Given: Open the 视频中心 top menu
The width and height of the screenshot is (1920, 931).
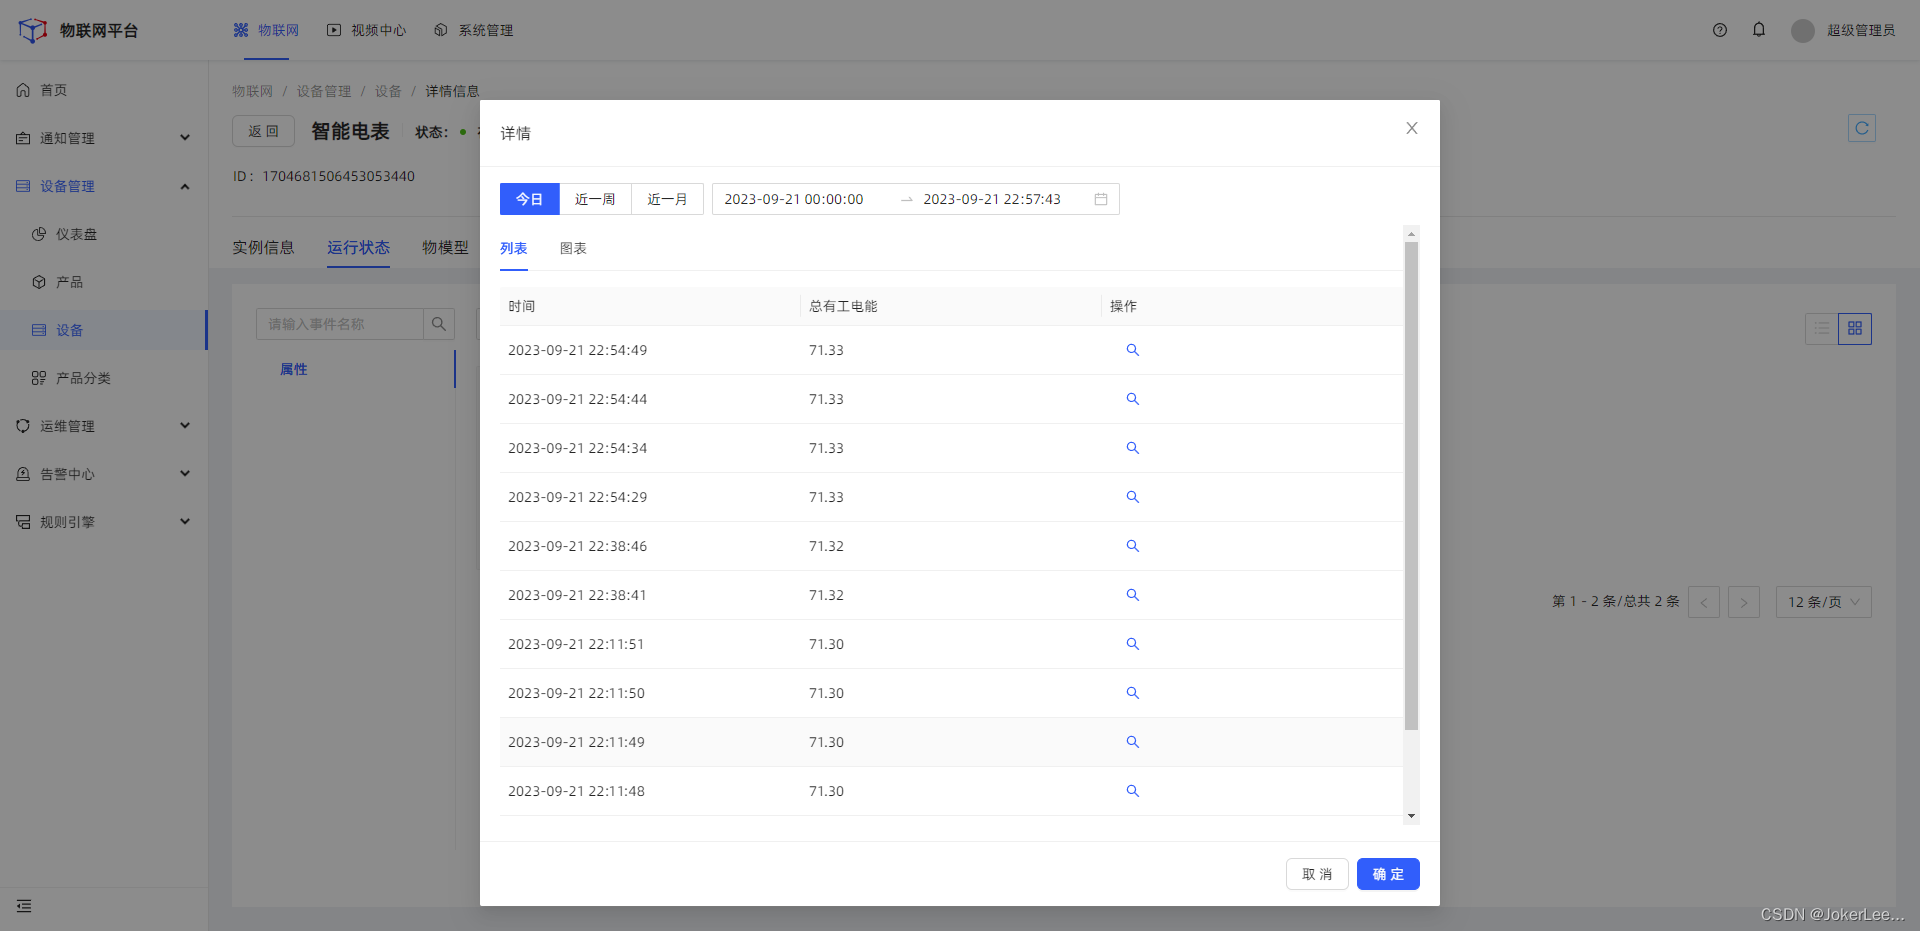Looking at the screenshot, I should coord(366,30).
